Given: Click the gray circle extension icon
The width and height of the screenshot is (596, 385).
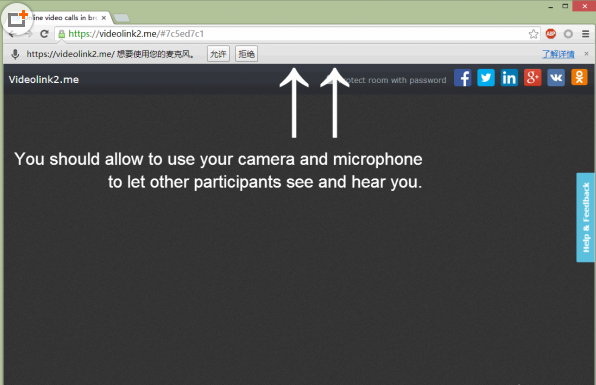Looking at the screenshot, I should point(568,34).
